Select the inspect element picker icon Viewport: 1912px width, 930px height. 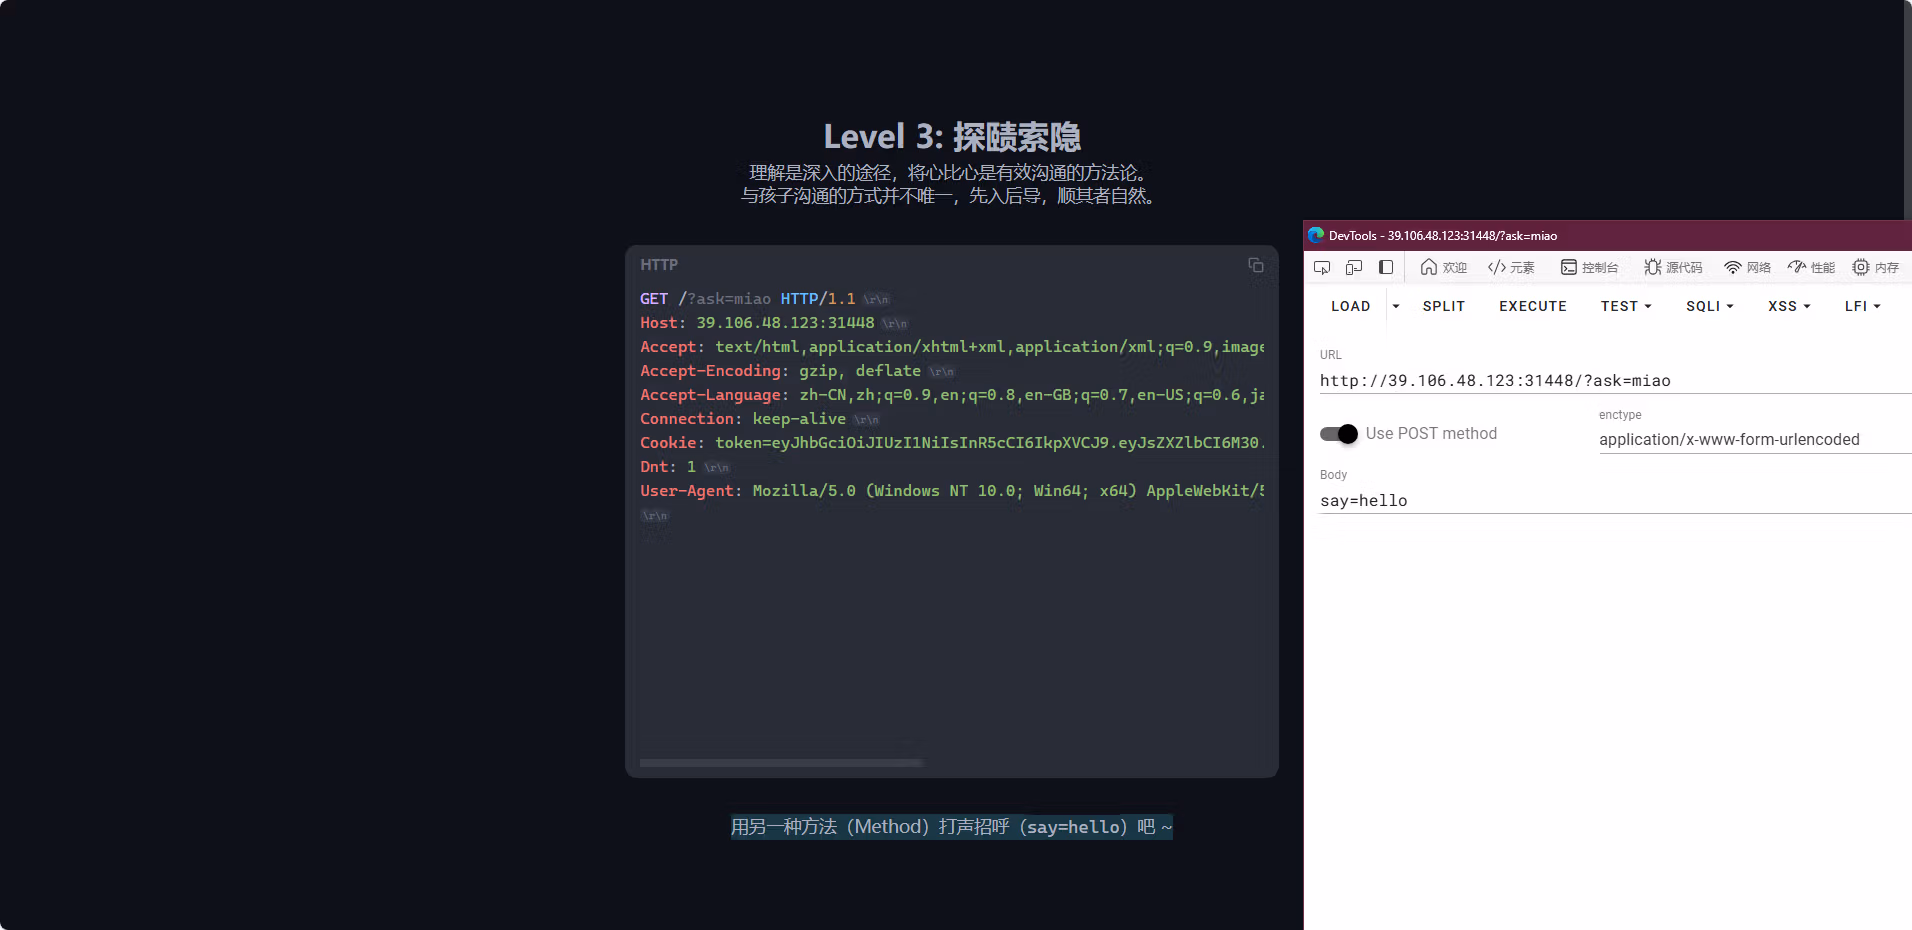click(1322, 267)
